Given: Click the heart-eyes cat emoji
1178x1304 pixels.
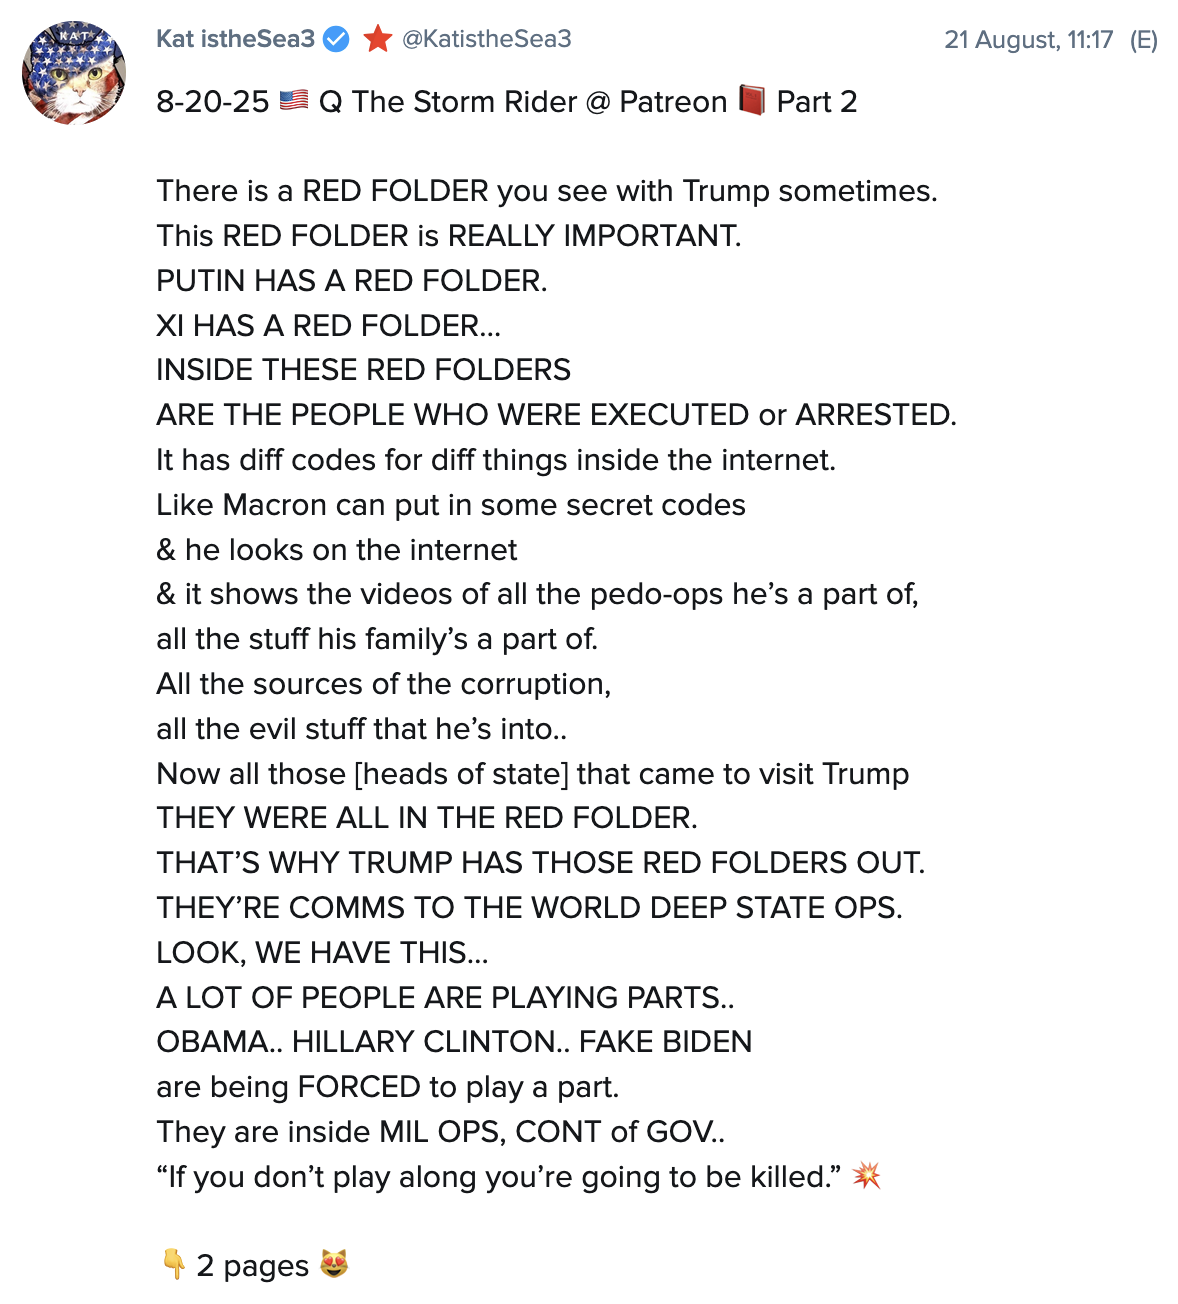Looking at the screenshot, I should 334,1265.
